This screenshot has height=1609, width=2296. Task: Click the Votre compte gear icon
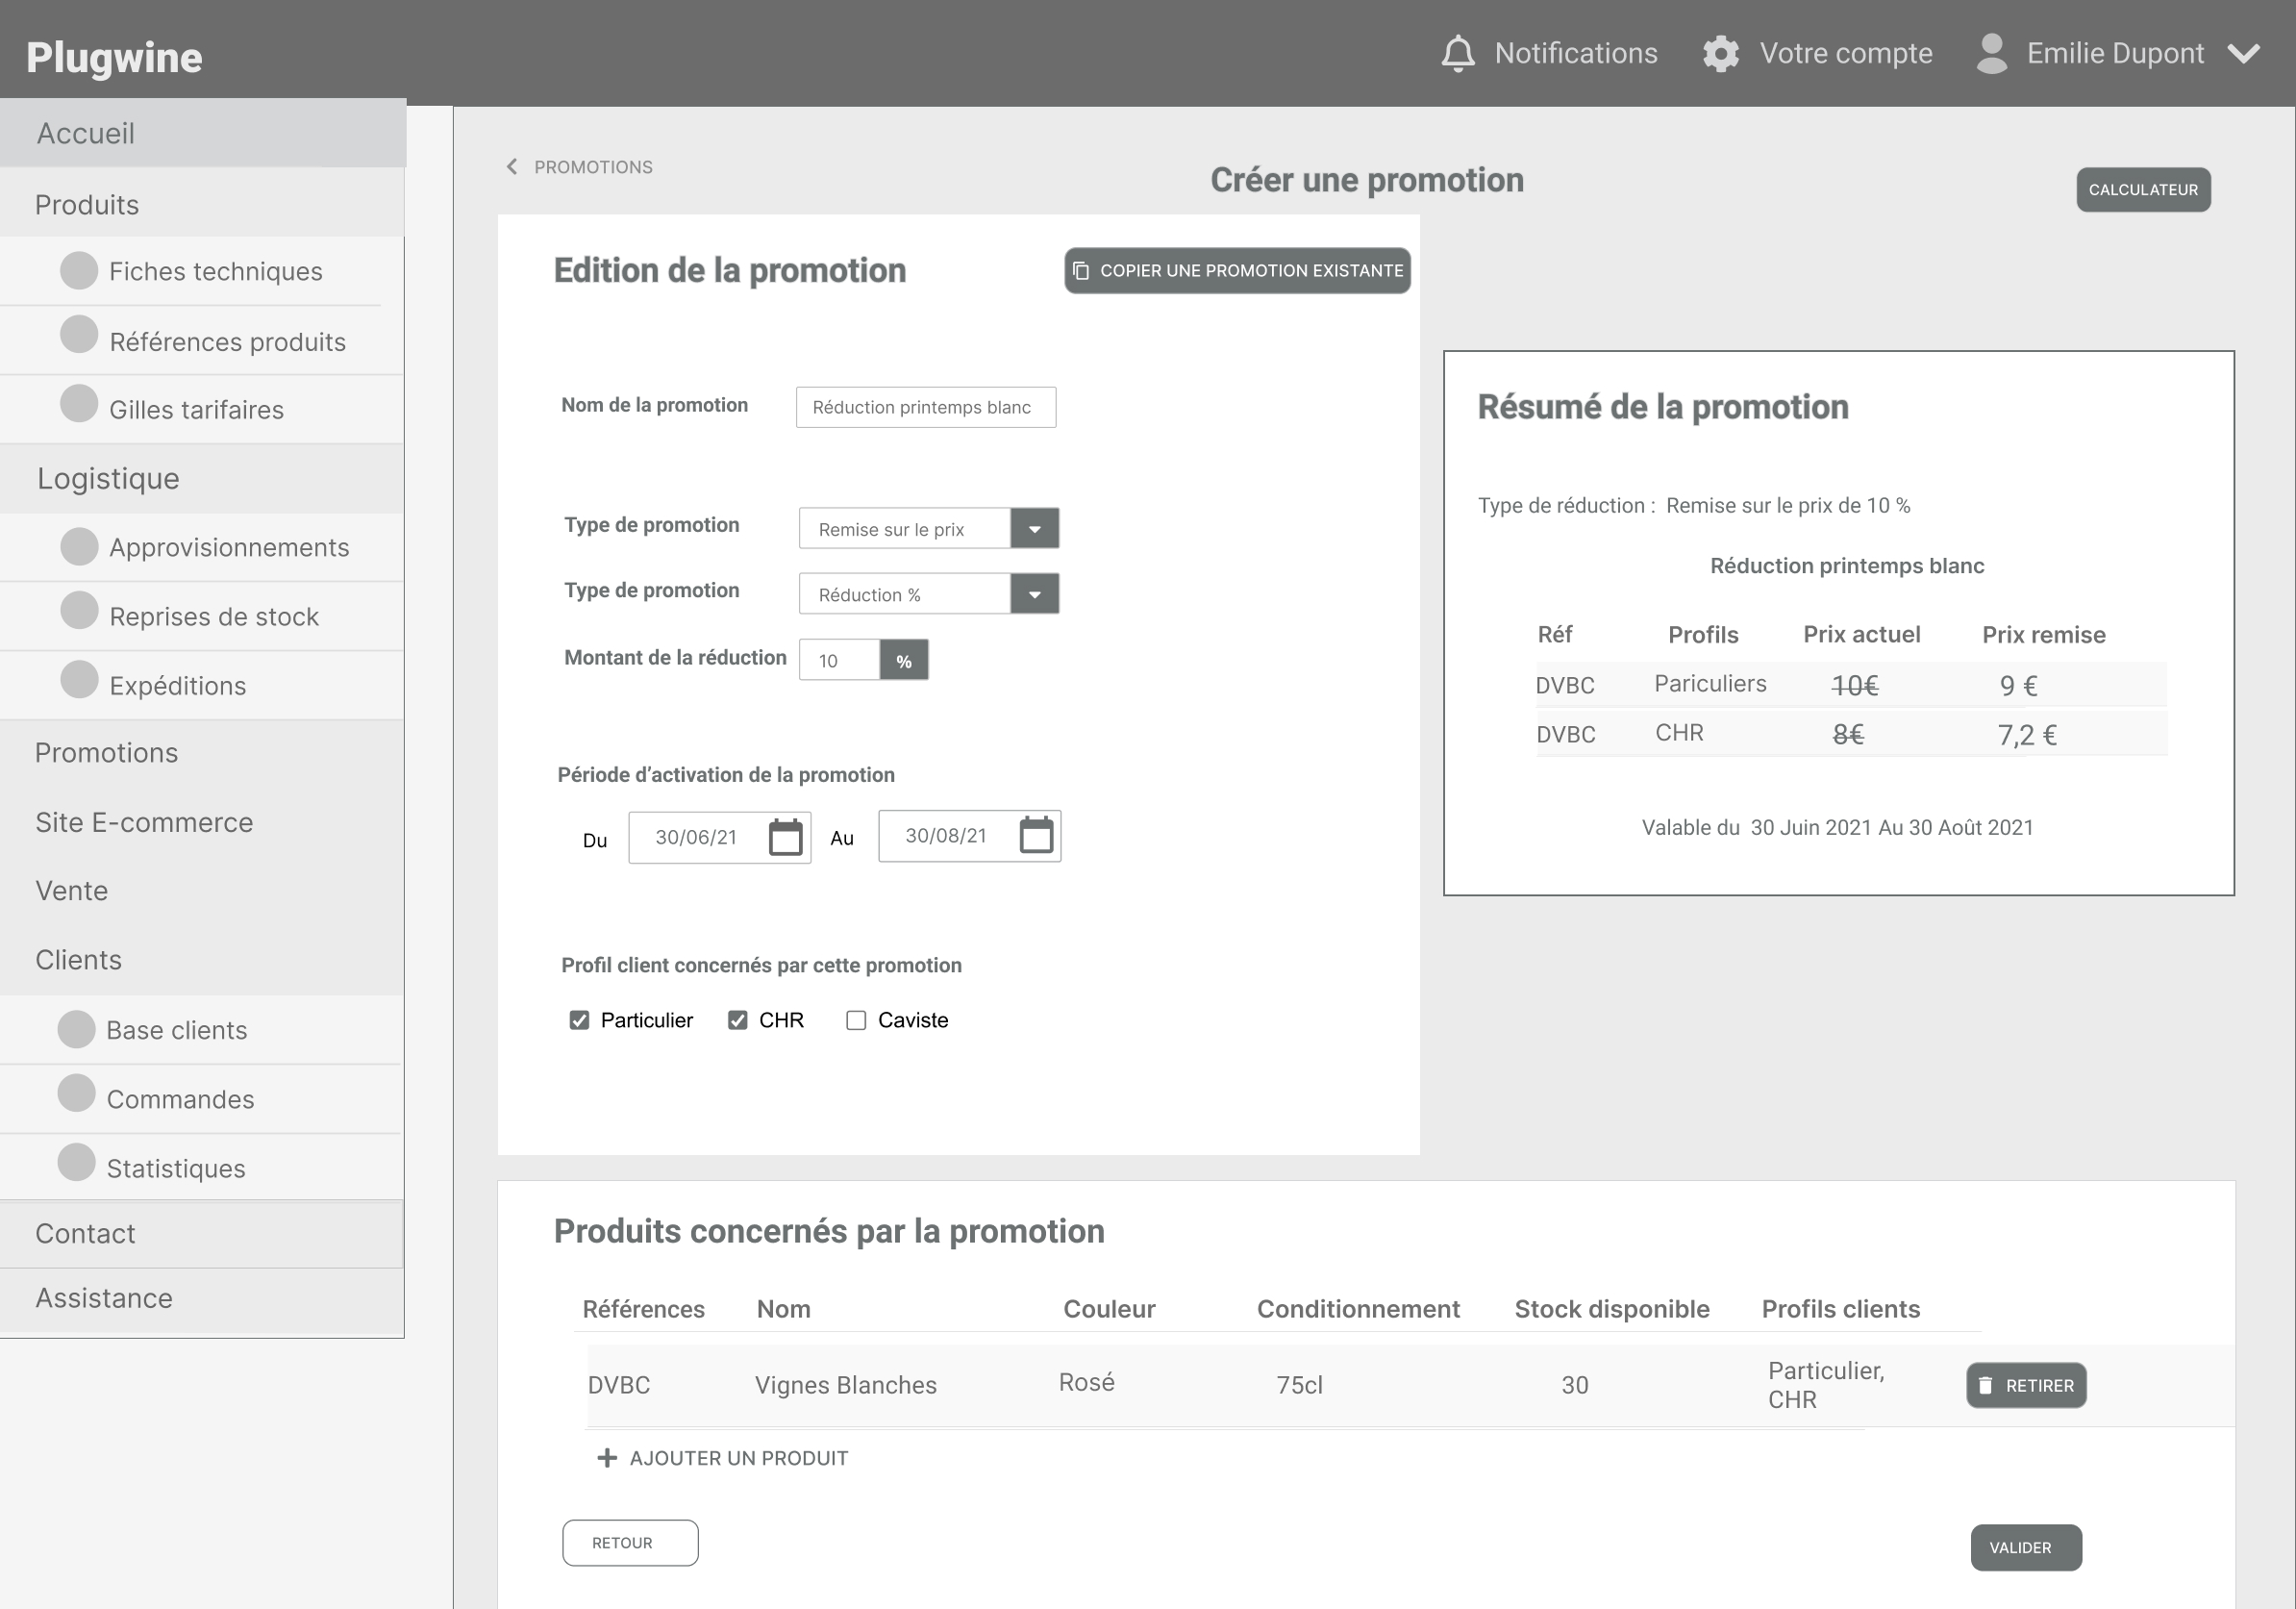(x=1721, y=53)
